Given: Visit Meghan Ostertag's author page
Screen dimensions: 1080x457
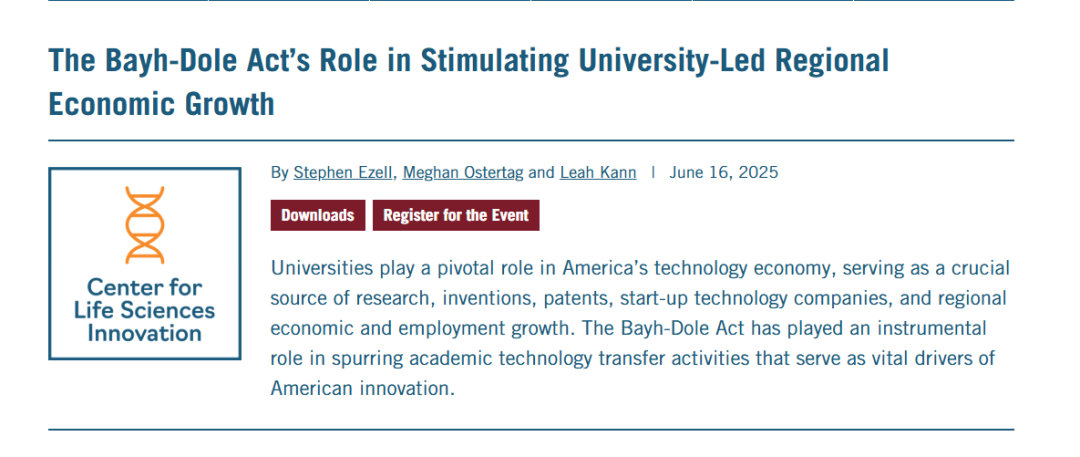Looking at the screenshot, I should click(462, 172).
